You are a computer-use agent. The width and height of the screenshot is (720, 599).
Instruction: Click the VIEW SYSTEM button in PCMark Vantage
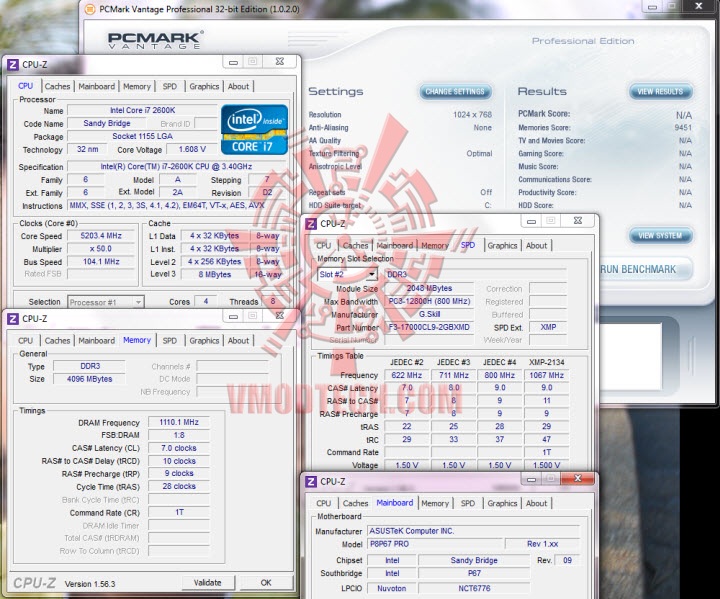pyautogui.click(x=660, y=236)
